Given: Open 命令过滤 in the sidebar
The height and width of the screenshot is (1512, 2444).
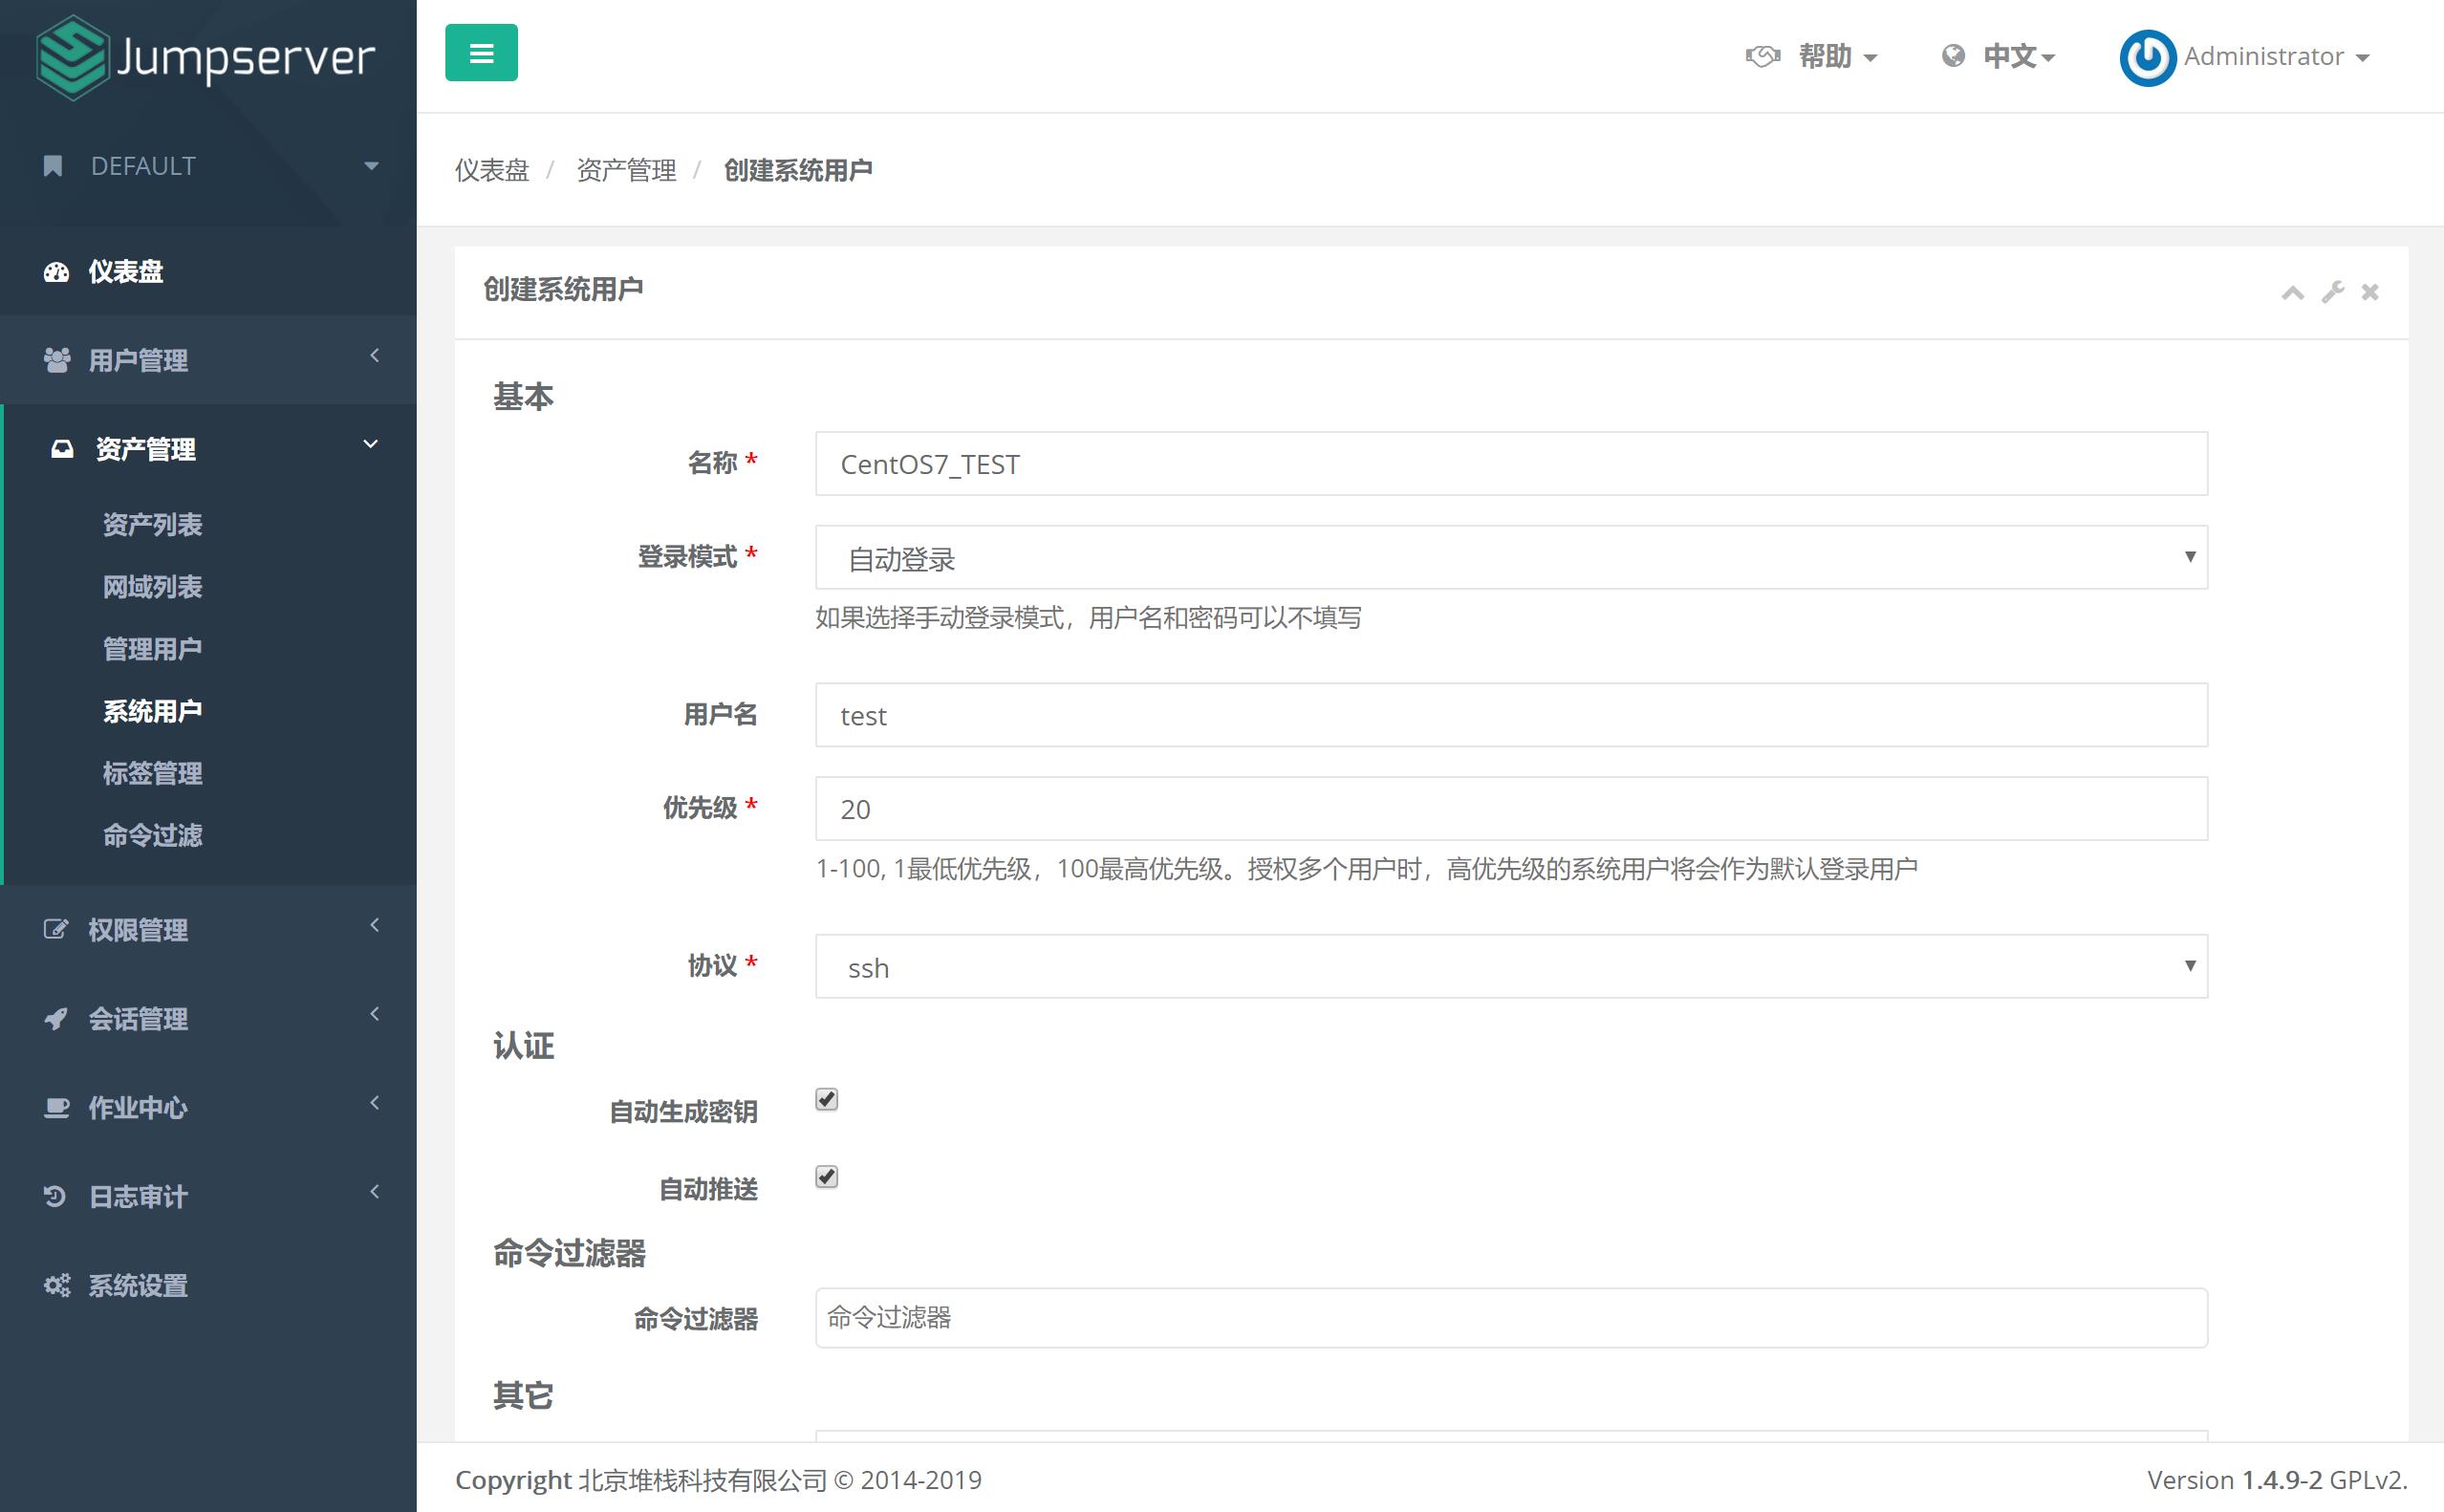Looking at the screenshot, I should [x=153, y=835].
